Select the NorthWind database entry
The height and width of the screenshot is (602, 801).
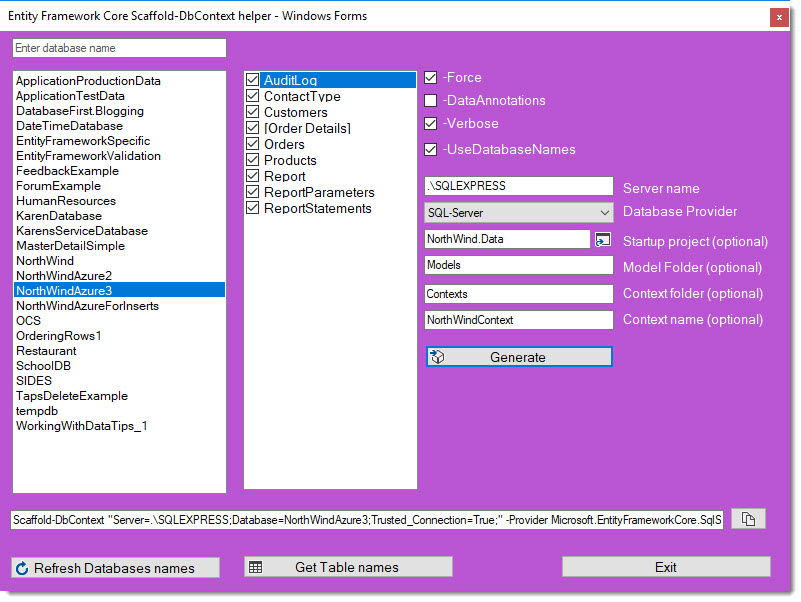click(119, 261)
